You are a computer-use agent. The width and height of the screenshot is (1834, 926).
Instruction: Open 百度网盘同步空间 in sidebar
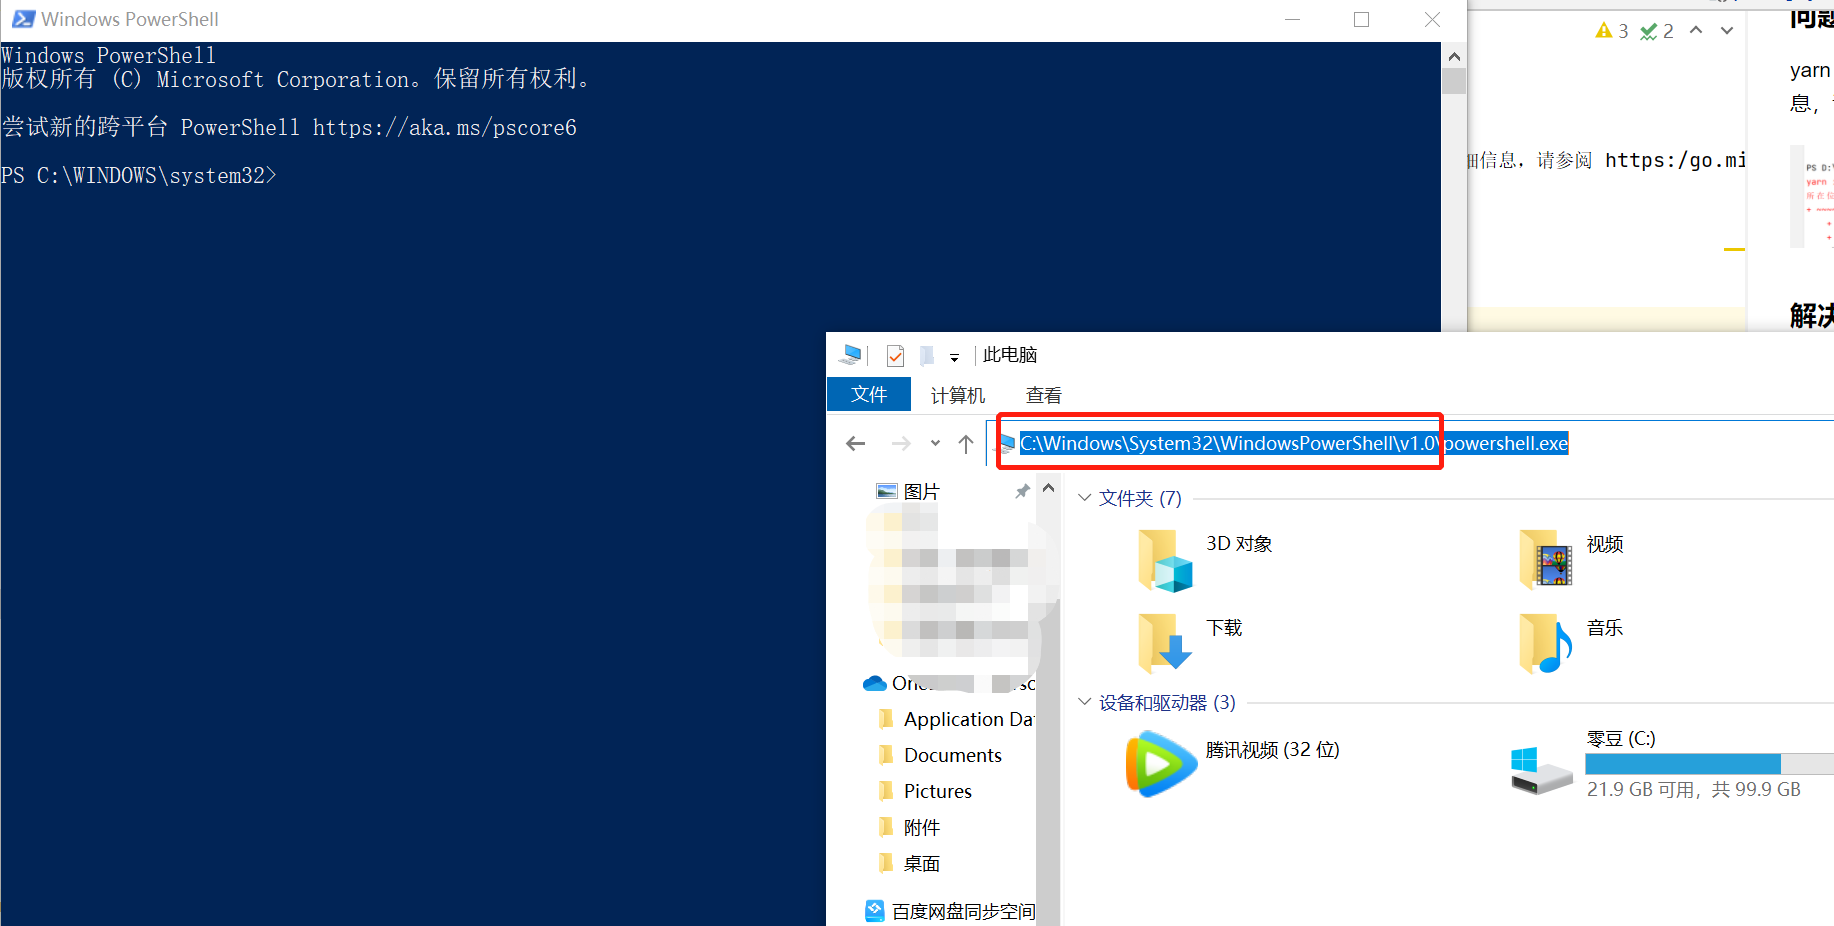point(950,911)
